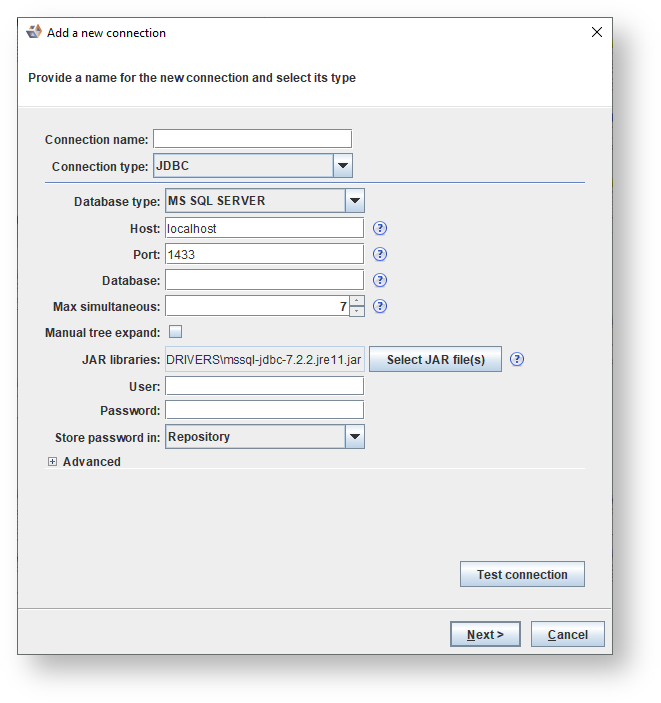Expand the Advanced section
This screenshot has width=661, height=703.
53,462
